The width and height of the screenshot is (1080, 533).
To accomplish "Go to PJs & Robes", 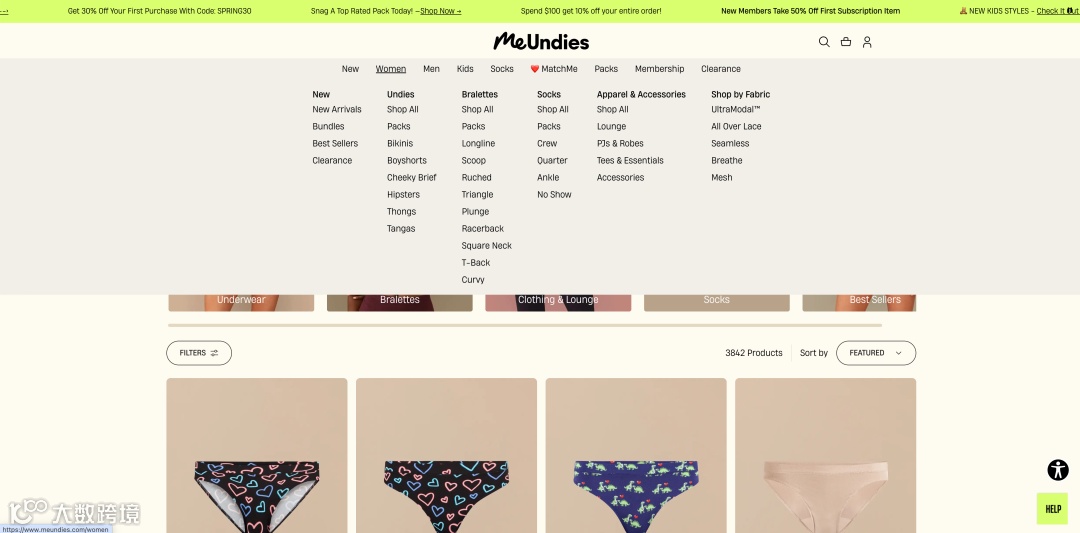I will pyautogui.click(x=620, y=144).
